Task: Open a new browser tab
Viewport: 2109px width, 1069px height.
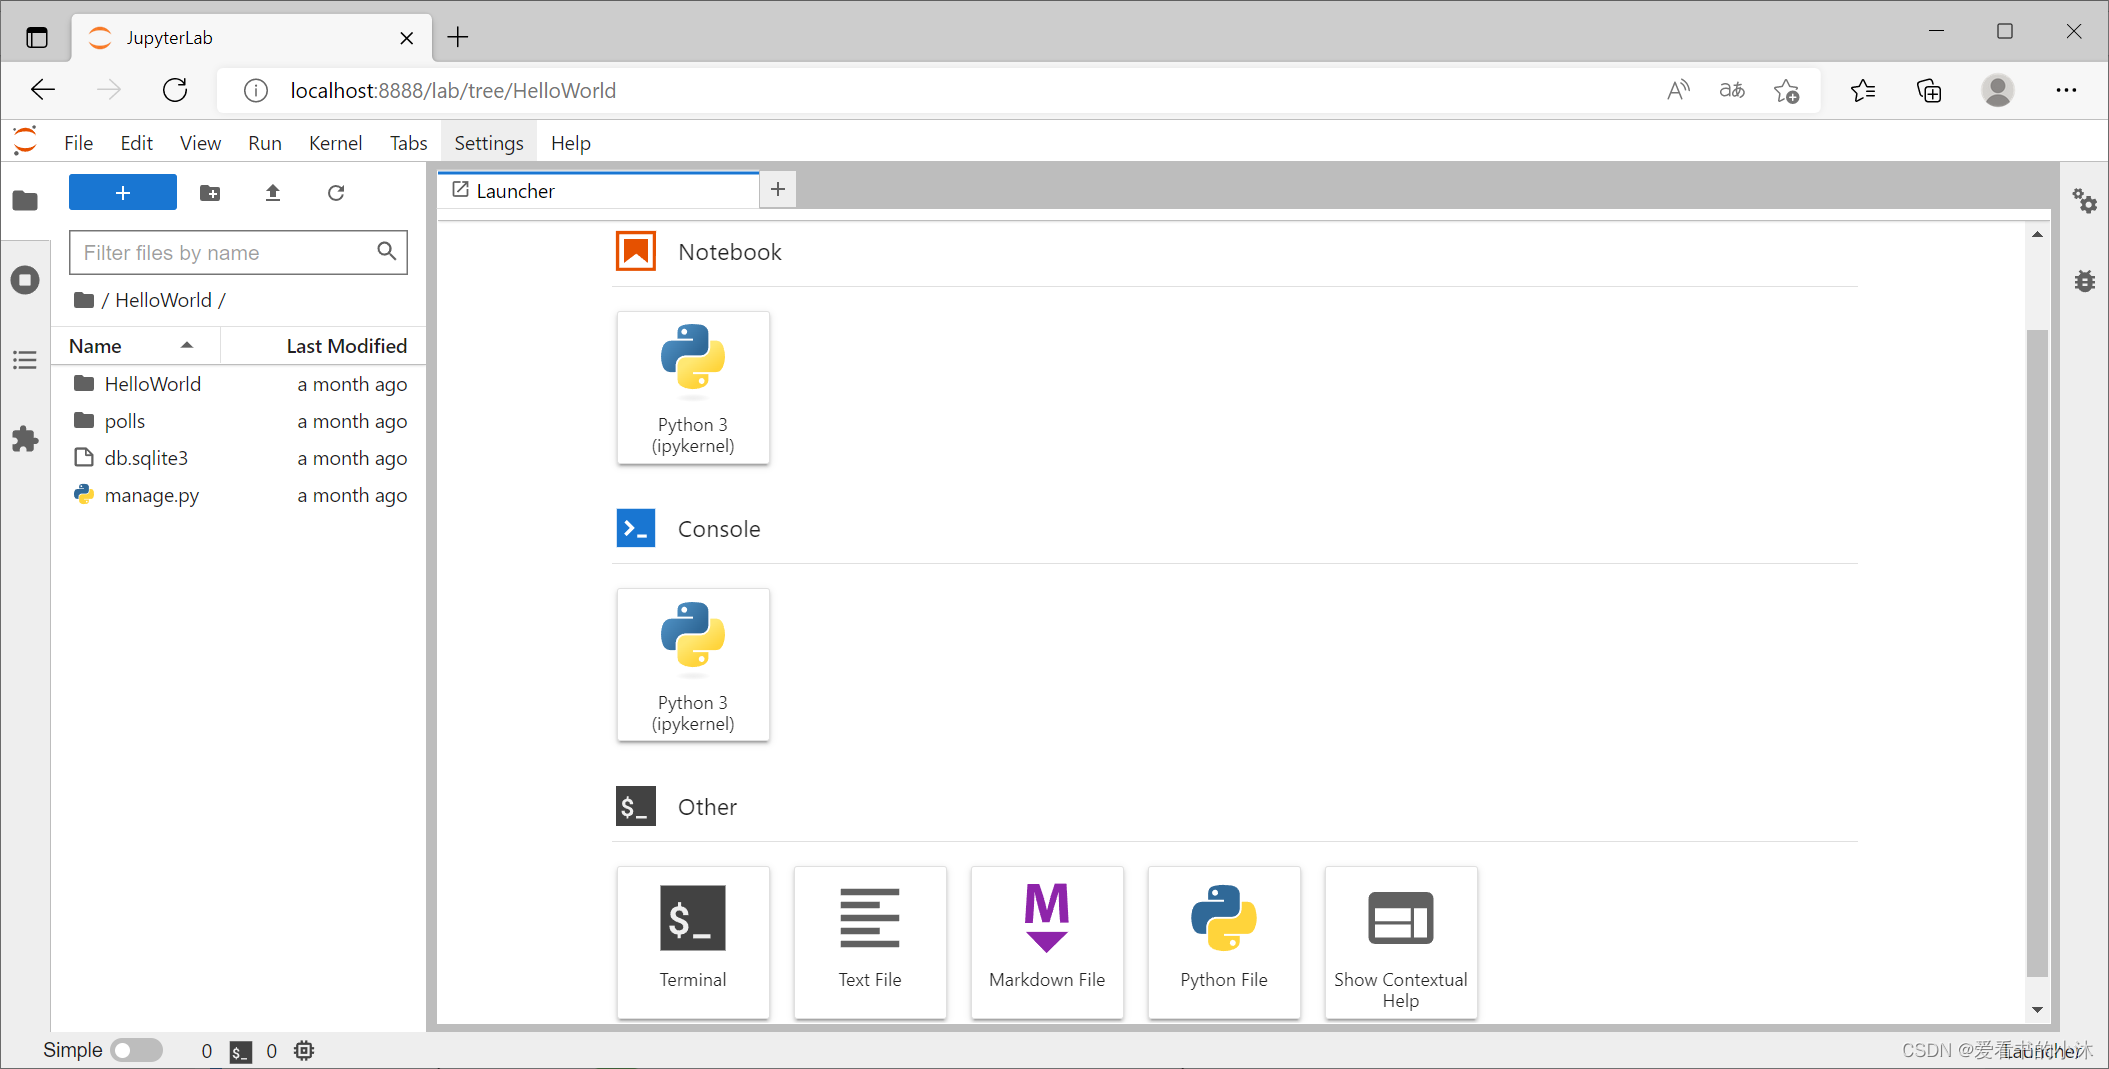Action: [458, 37]
